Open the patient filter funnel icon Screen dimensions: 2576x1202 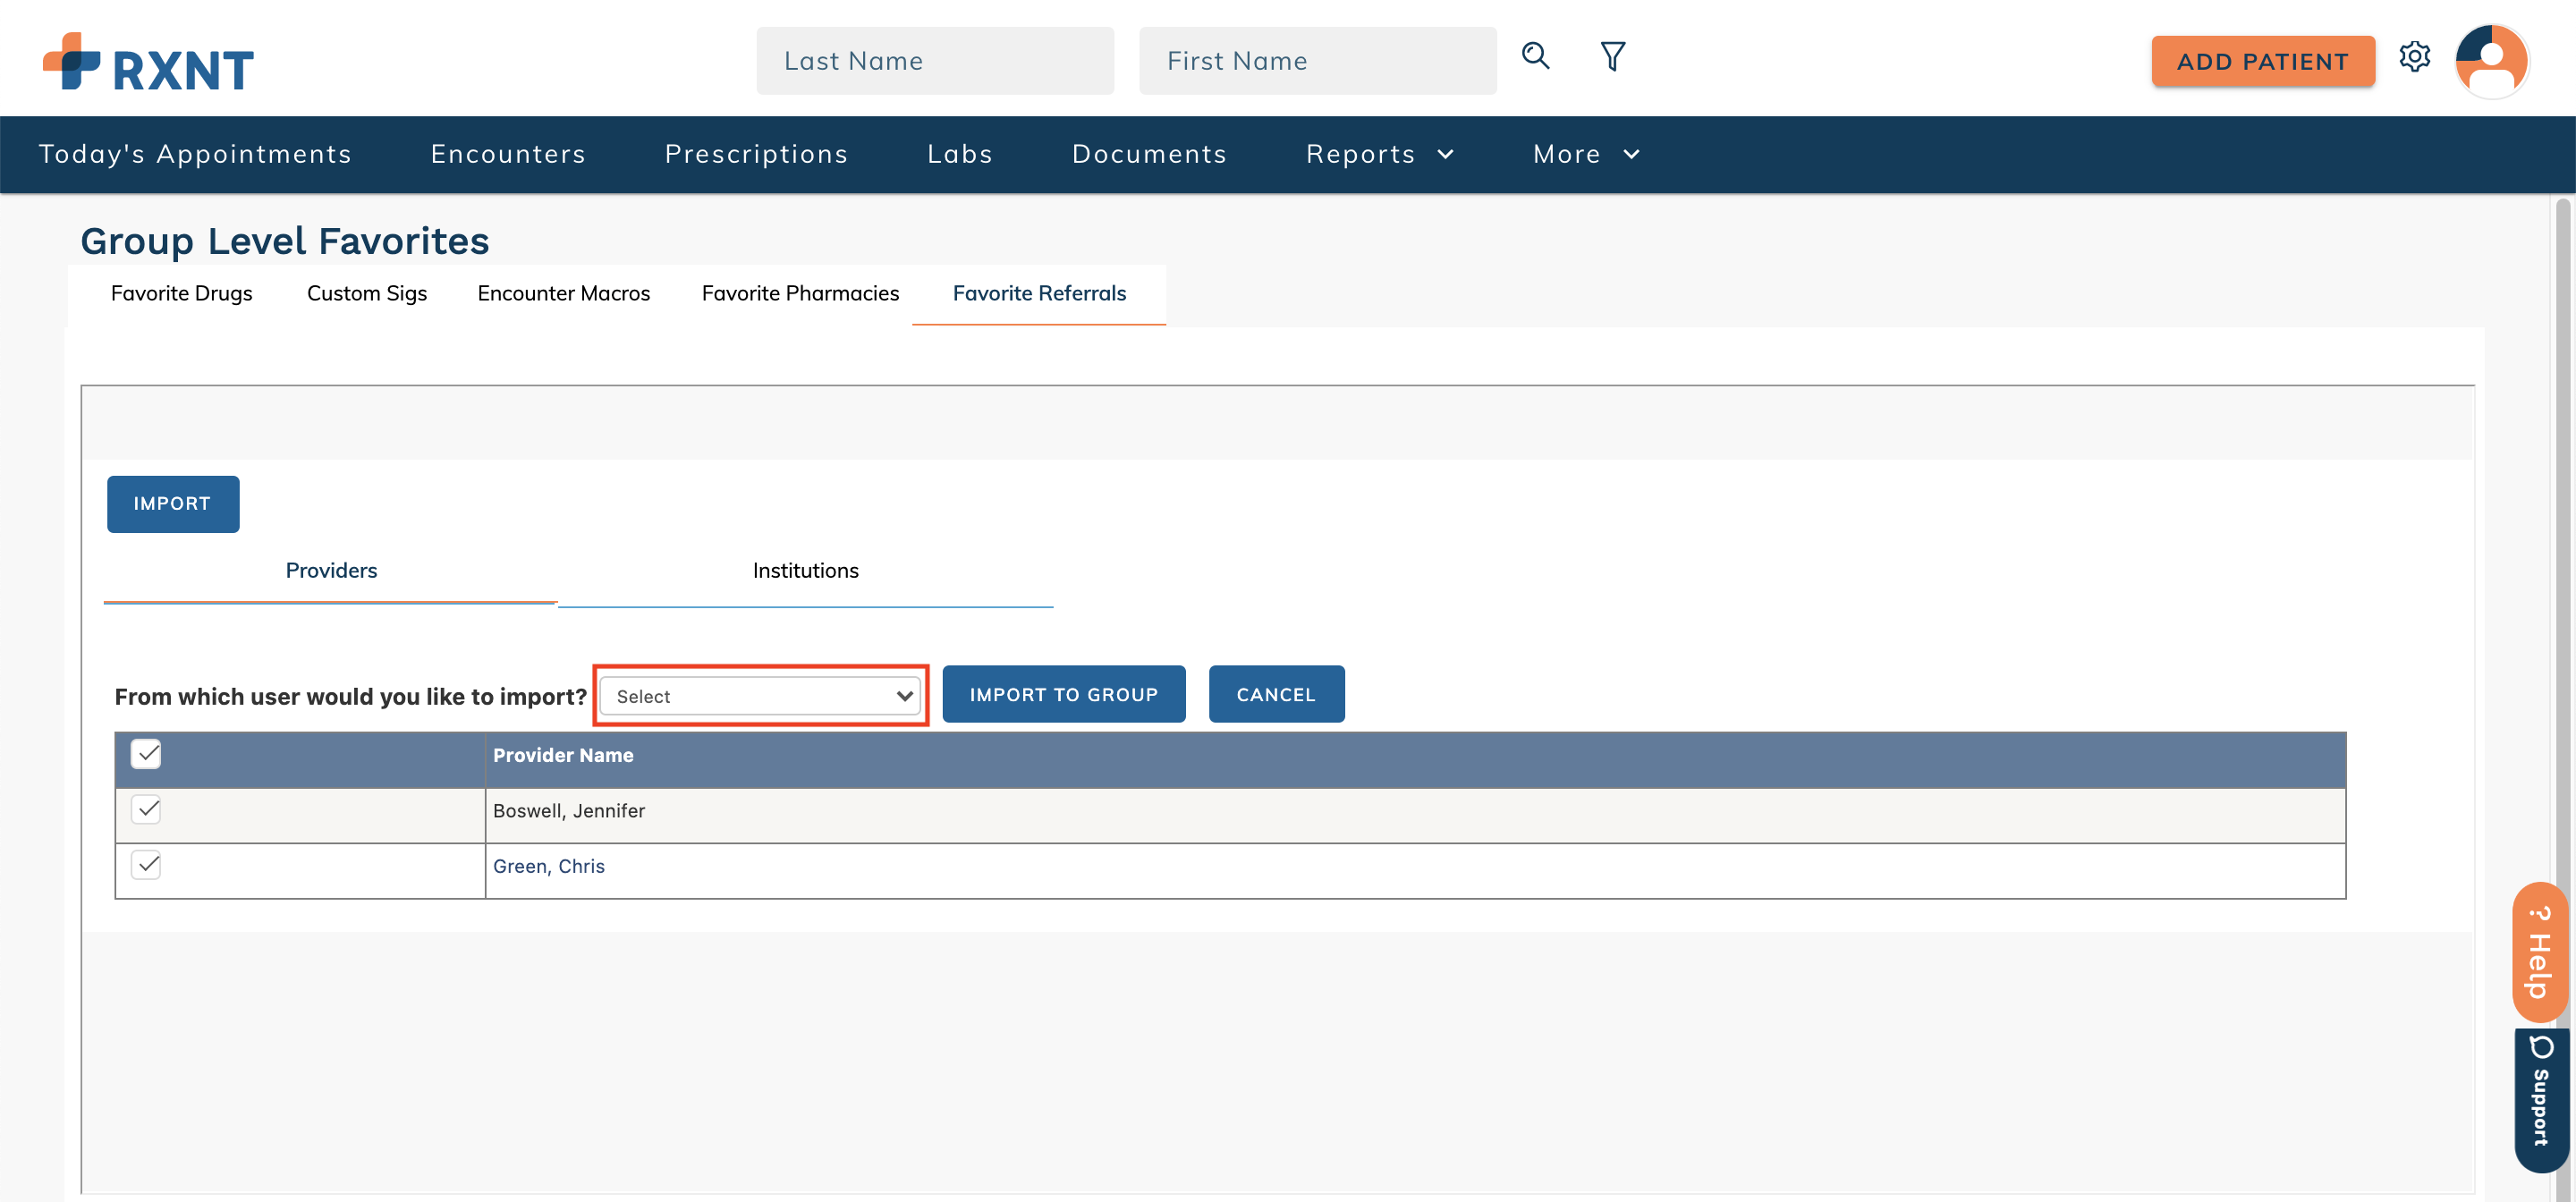click(1612, 56)
